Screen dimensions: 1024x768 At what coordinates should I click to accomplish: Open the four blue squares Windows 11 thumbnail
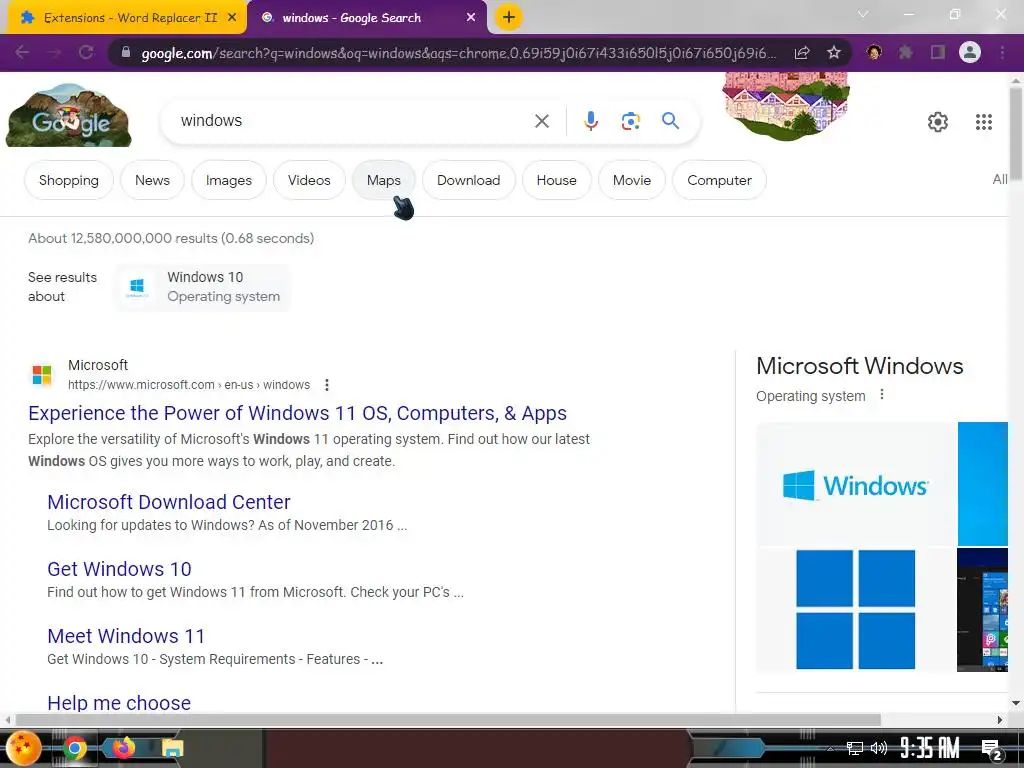tap(856, 609)
